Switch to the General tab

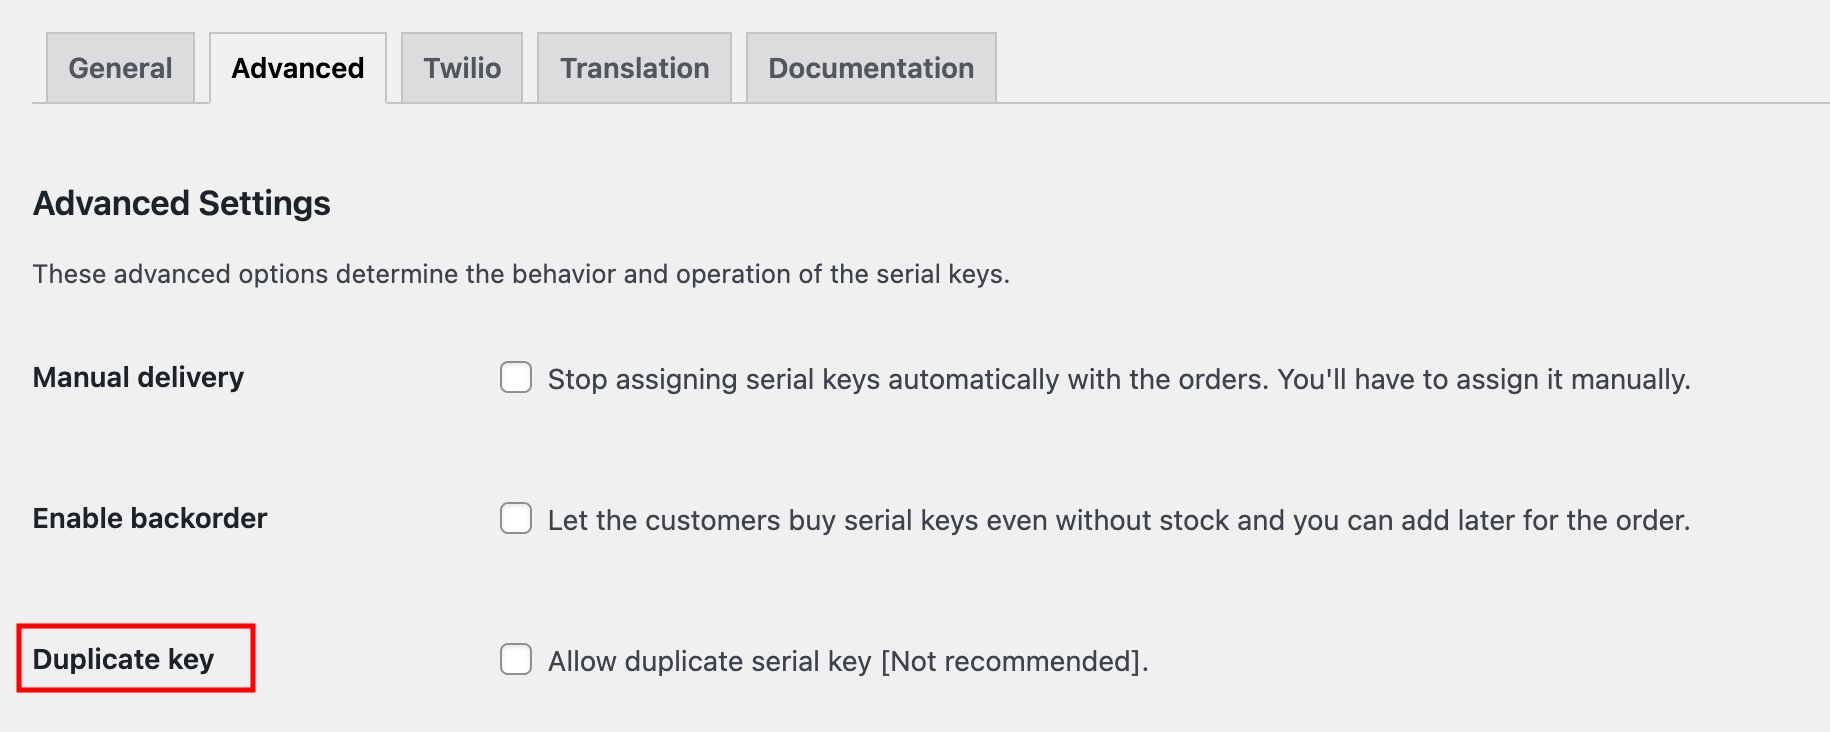[x=118, y=67]
